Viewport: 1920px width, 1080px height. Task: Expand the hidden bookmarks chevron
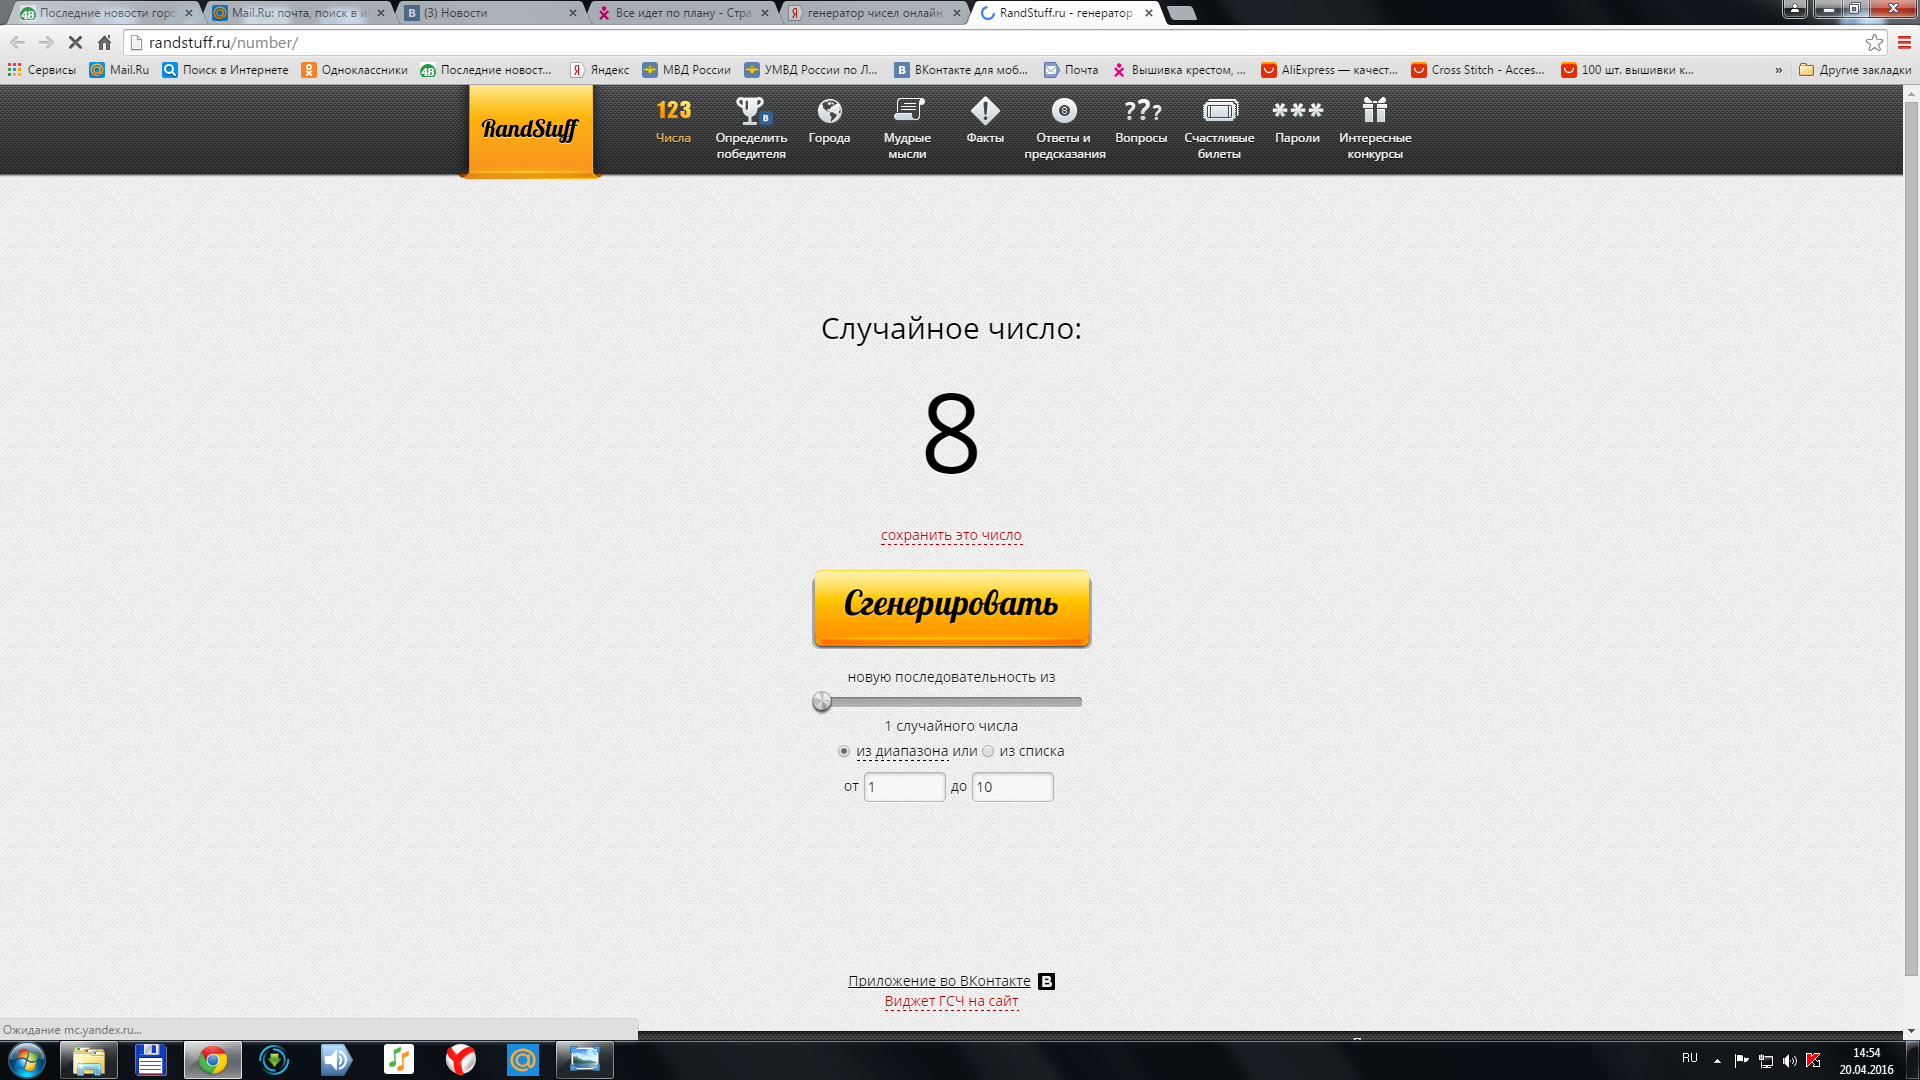tap(1778, 70)
